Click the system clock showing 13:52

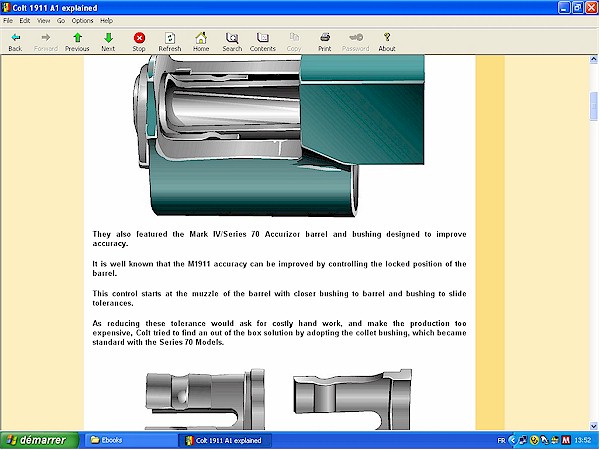coord(583,440)
